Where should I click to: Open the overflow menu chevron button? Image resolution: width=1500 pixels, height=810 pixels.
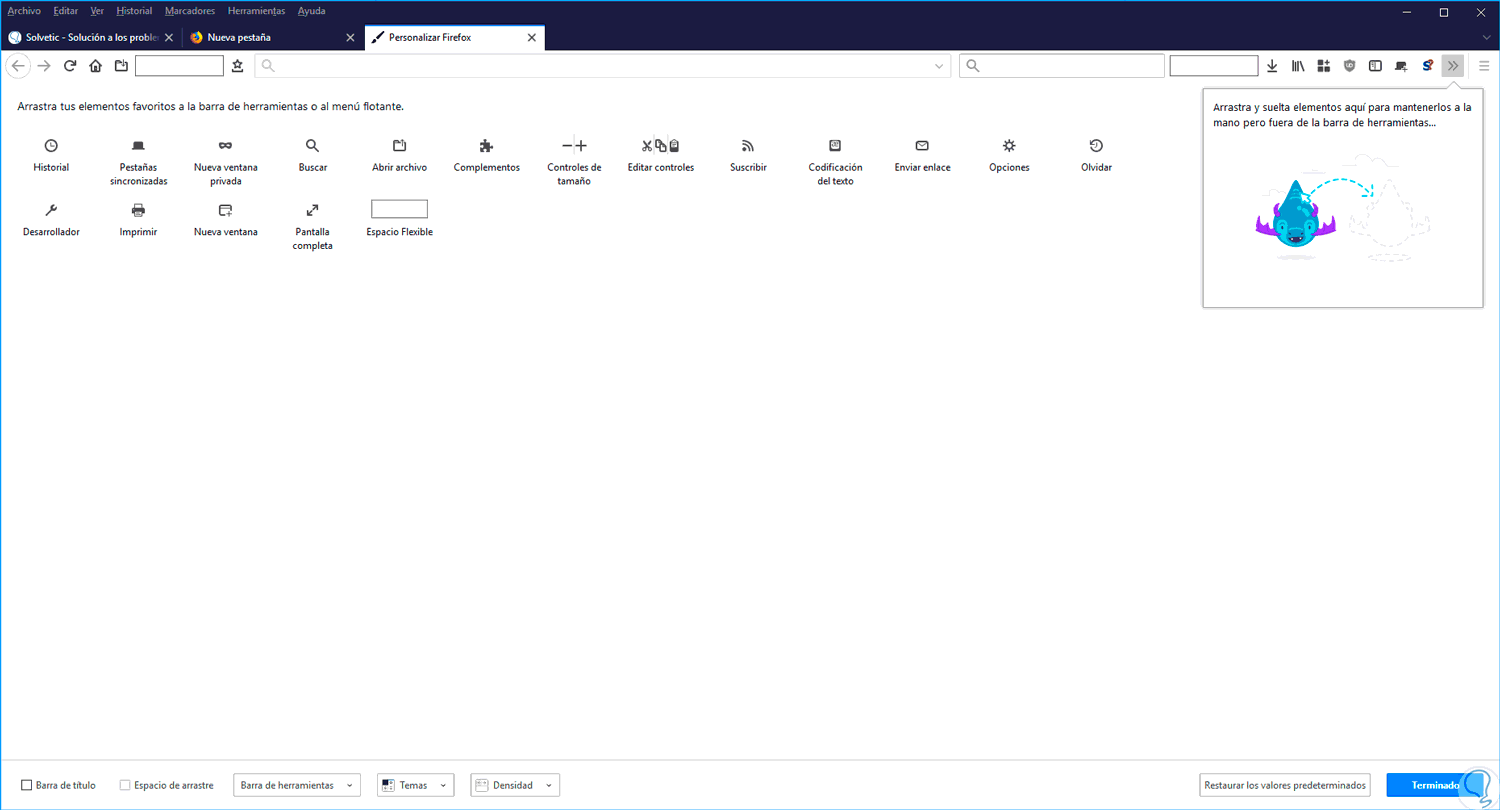pos(1453,66)
